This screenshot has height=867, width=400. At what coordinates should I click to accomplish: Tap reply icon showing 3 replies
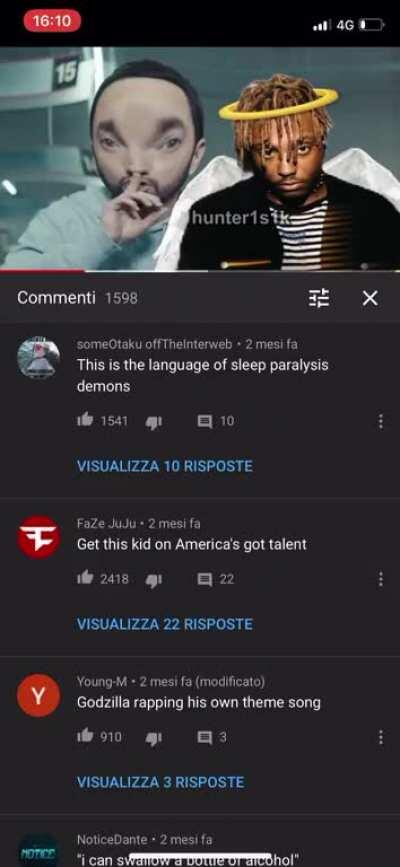[x=205, y=737]
